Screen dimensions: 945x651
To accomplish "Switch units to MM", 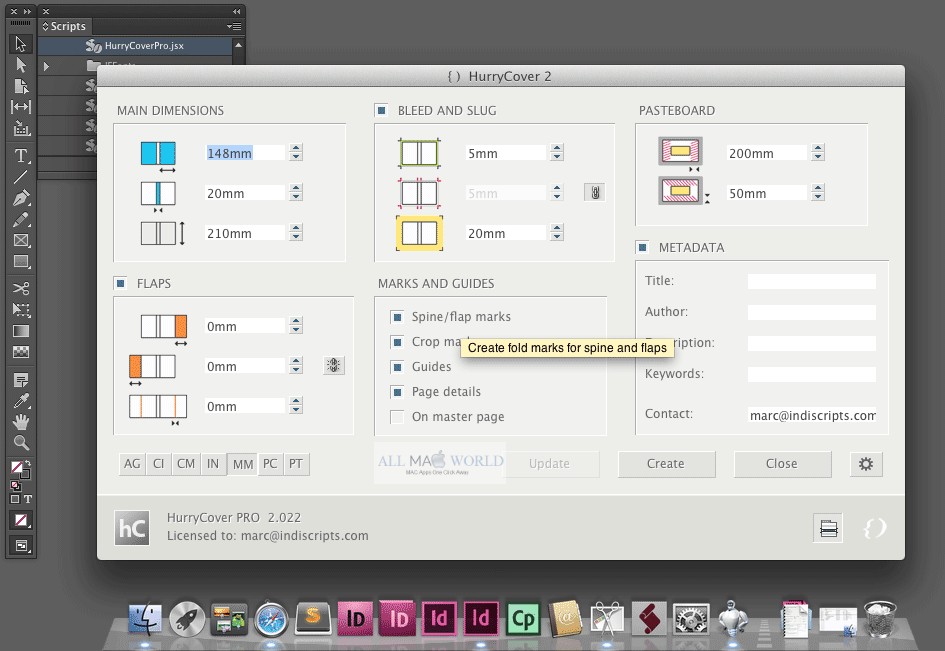I will click(243, 464).
